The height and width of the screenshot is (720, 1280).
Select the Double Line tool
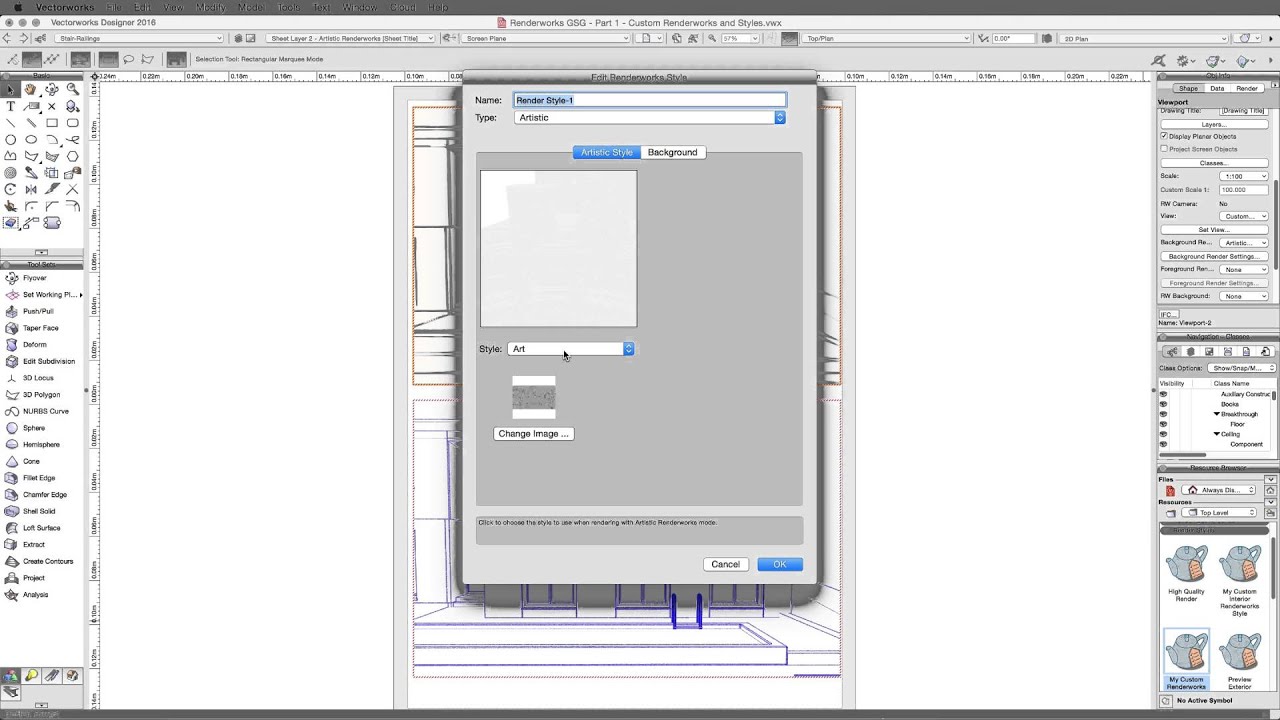point(31,123)
